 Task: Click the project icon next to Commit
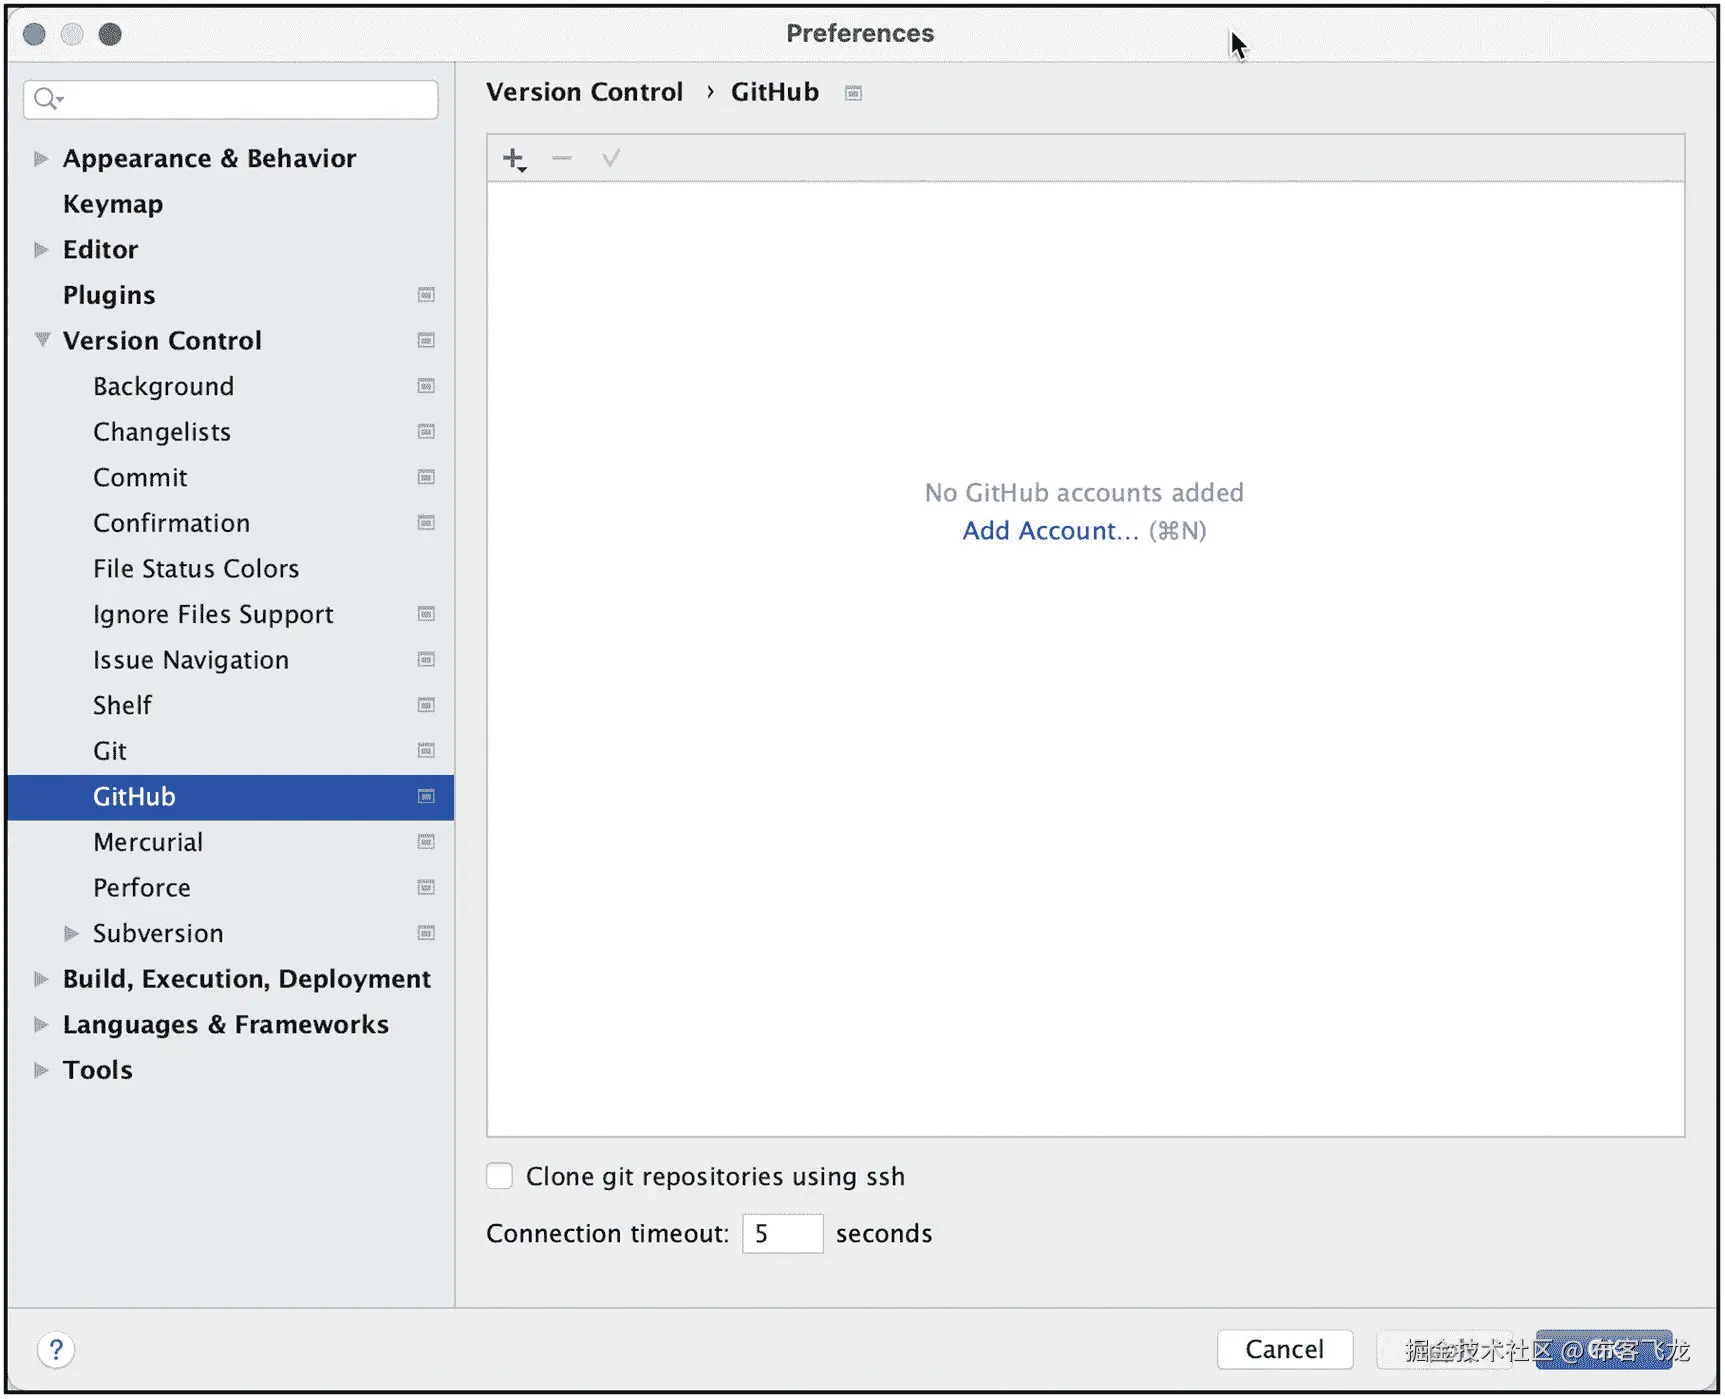[426, 478]
